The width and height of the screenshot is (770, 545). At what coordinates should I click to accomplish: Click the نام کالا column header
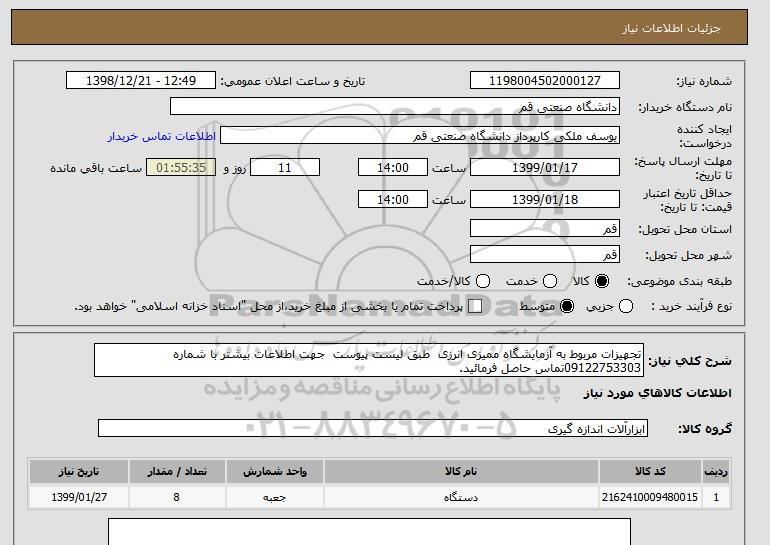tap(461, 471)
